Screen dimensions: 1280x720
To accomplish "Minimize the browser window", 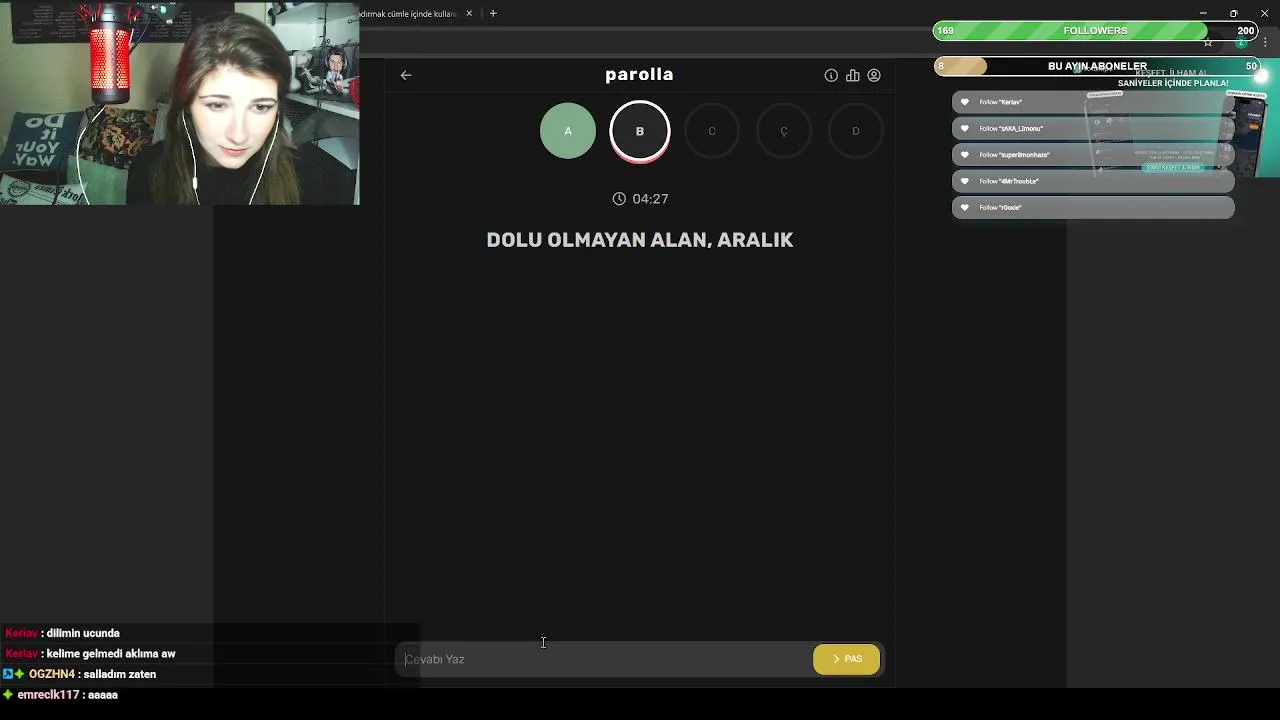I will point(1203,13).
